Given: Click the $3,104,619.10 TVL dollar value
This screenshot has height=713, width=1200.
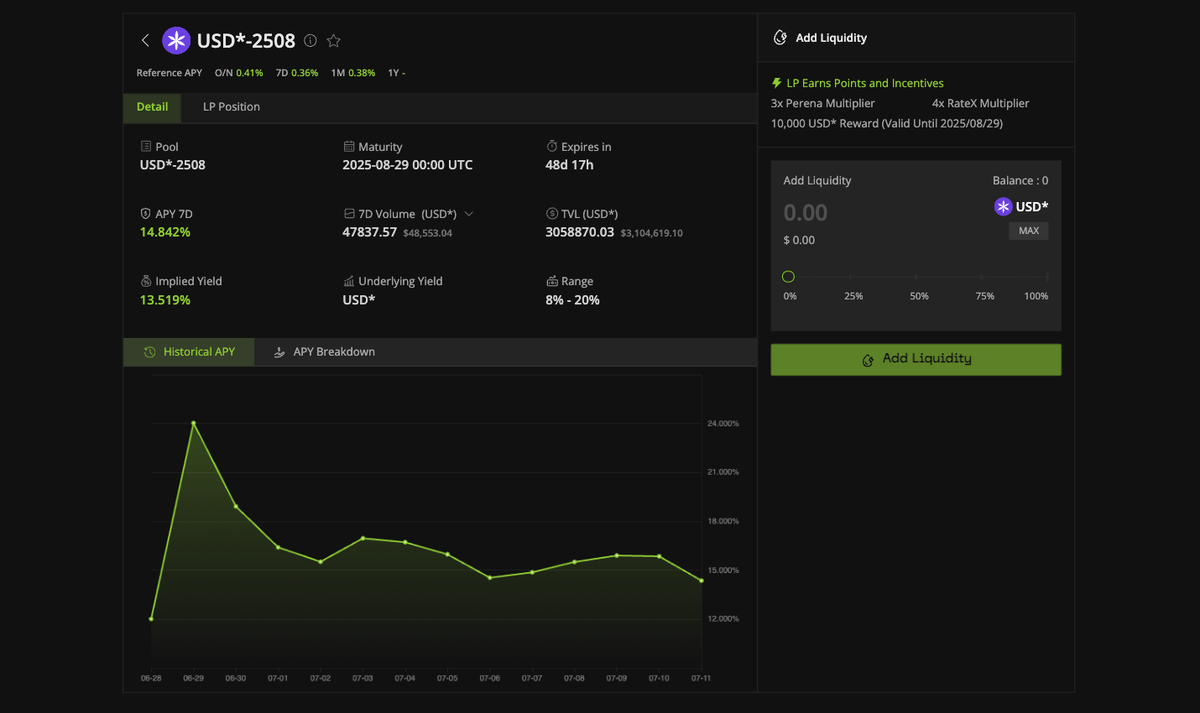Looking at the screenshot, I should click(652, 233).
